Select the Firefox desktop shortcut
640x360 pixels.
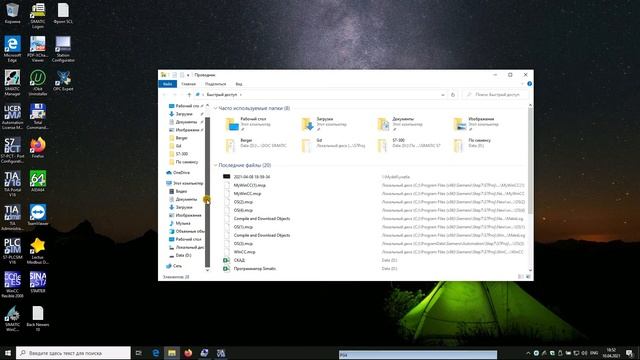pyautogui.click(x=38, y=148)
